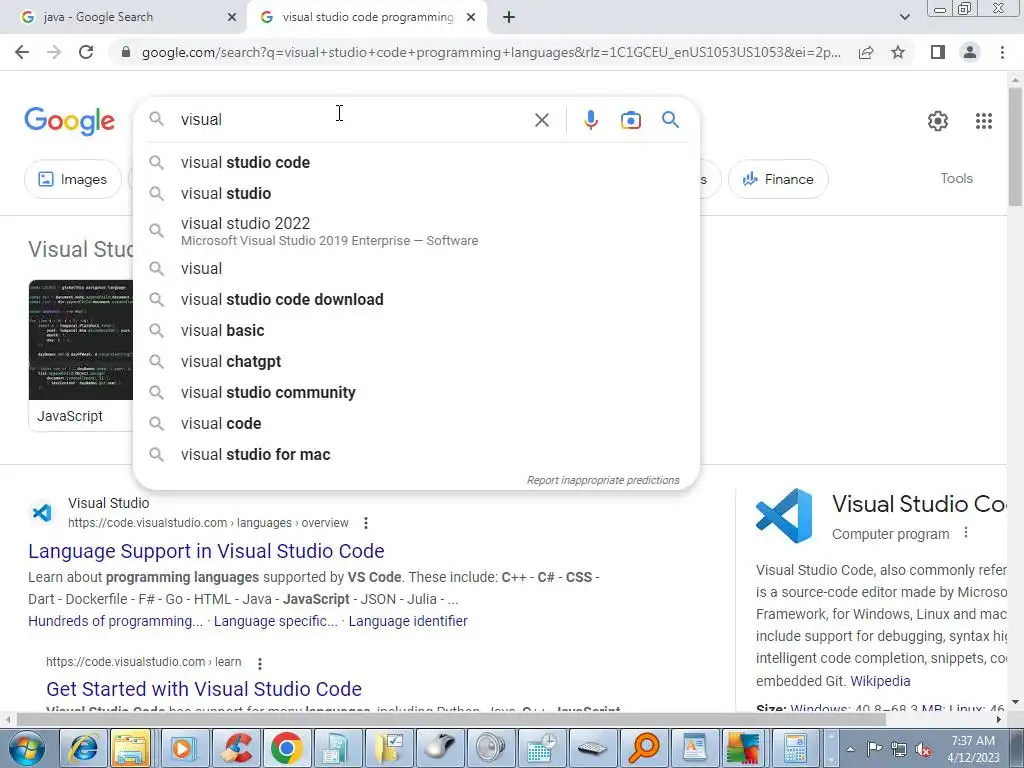
Task: Start voice search with the microphone icon
Action: 590,120
